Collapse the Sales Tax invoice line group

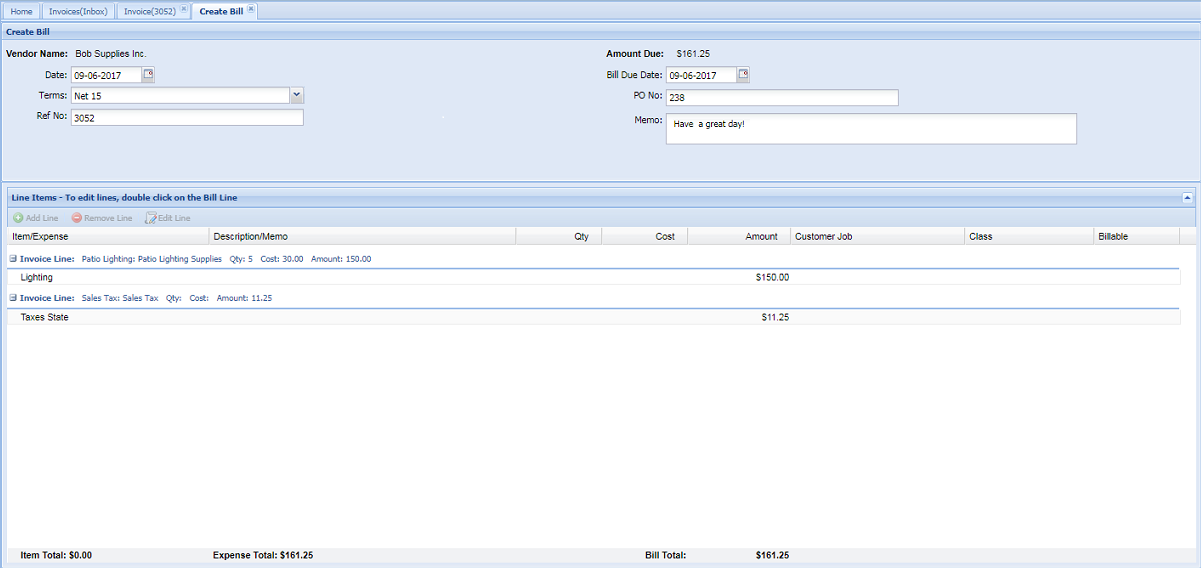[x=12, y=298]
